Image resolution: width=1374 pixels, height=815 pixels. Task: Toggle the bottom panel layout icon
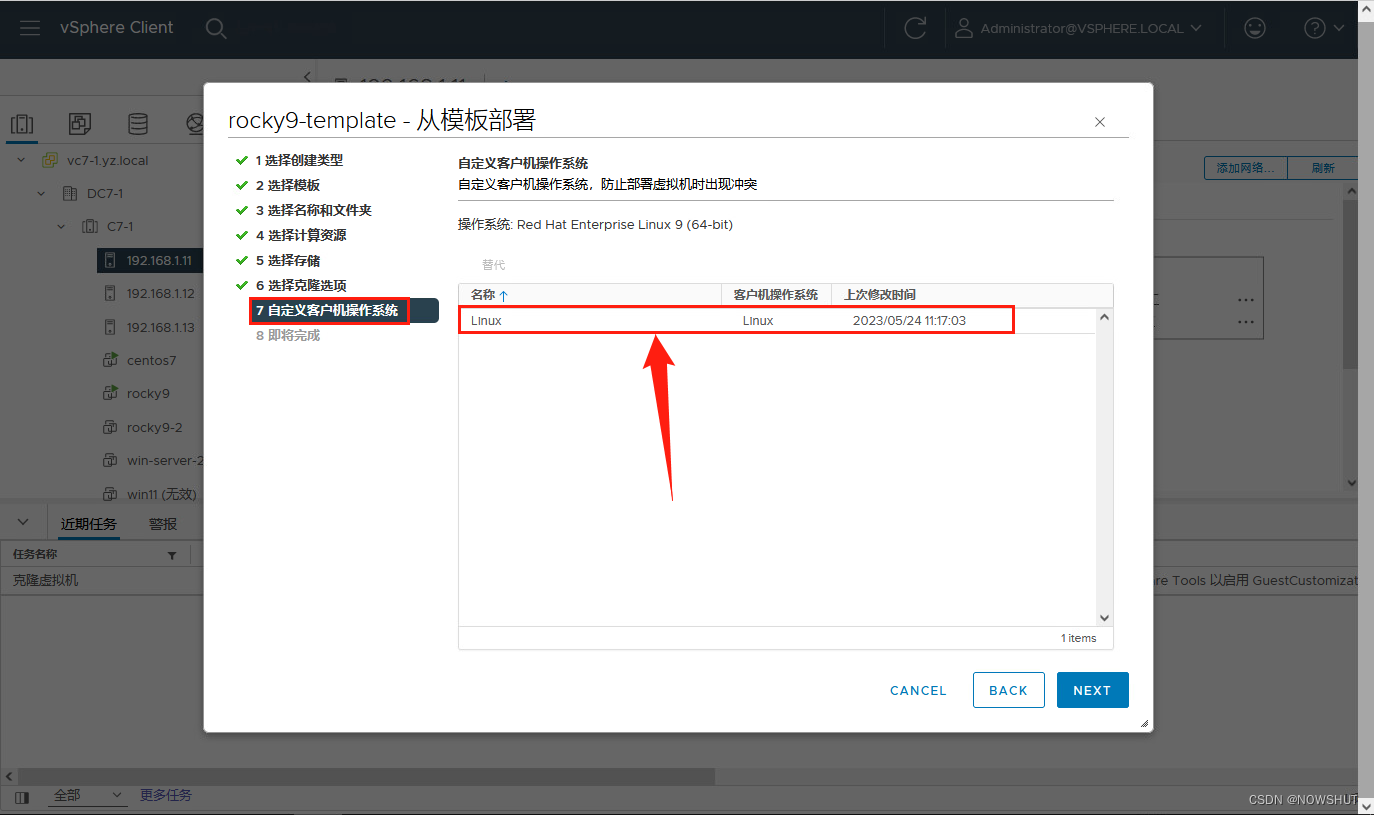[22, 796]
